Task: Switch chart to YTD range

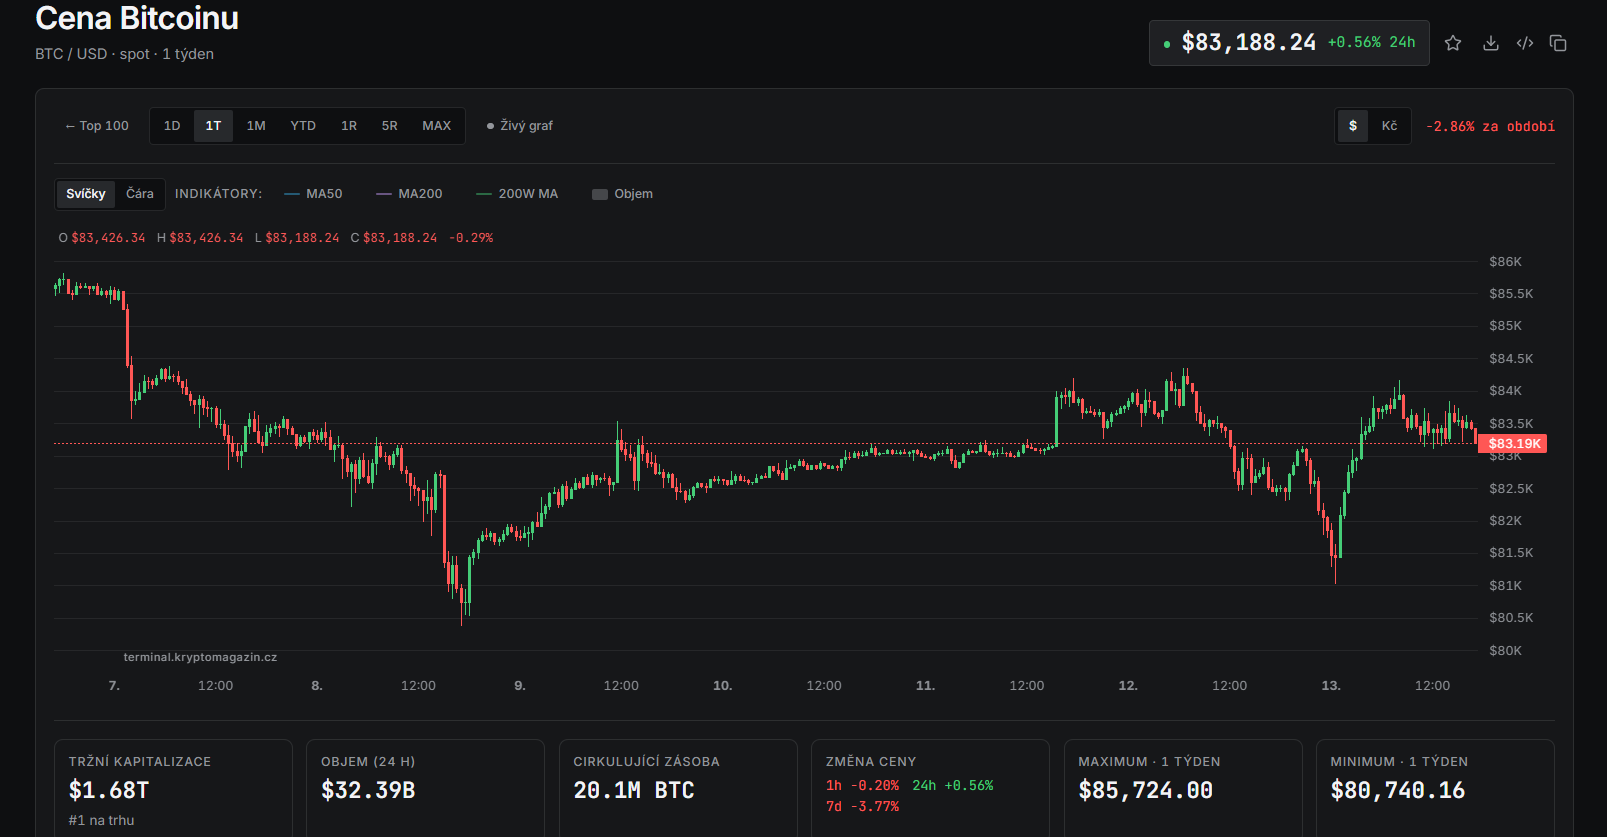Action: (x=303, y=126)
